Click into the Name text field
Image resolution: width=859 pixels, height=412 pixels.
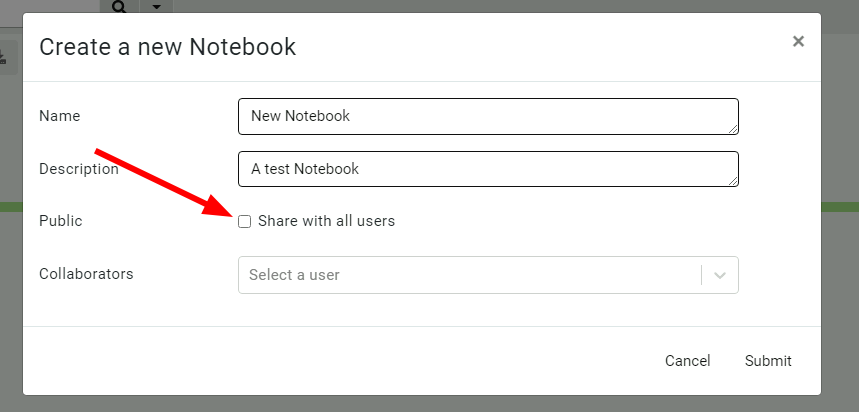coord(487,116)
